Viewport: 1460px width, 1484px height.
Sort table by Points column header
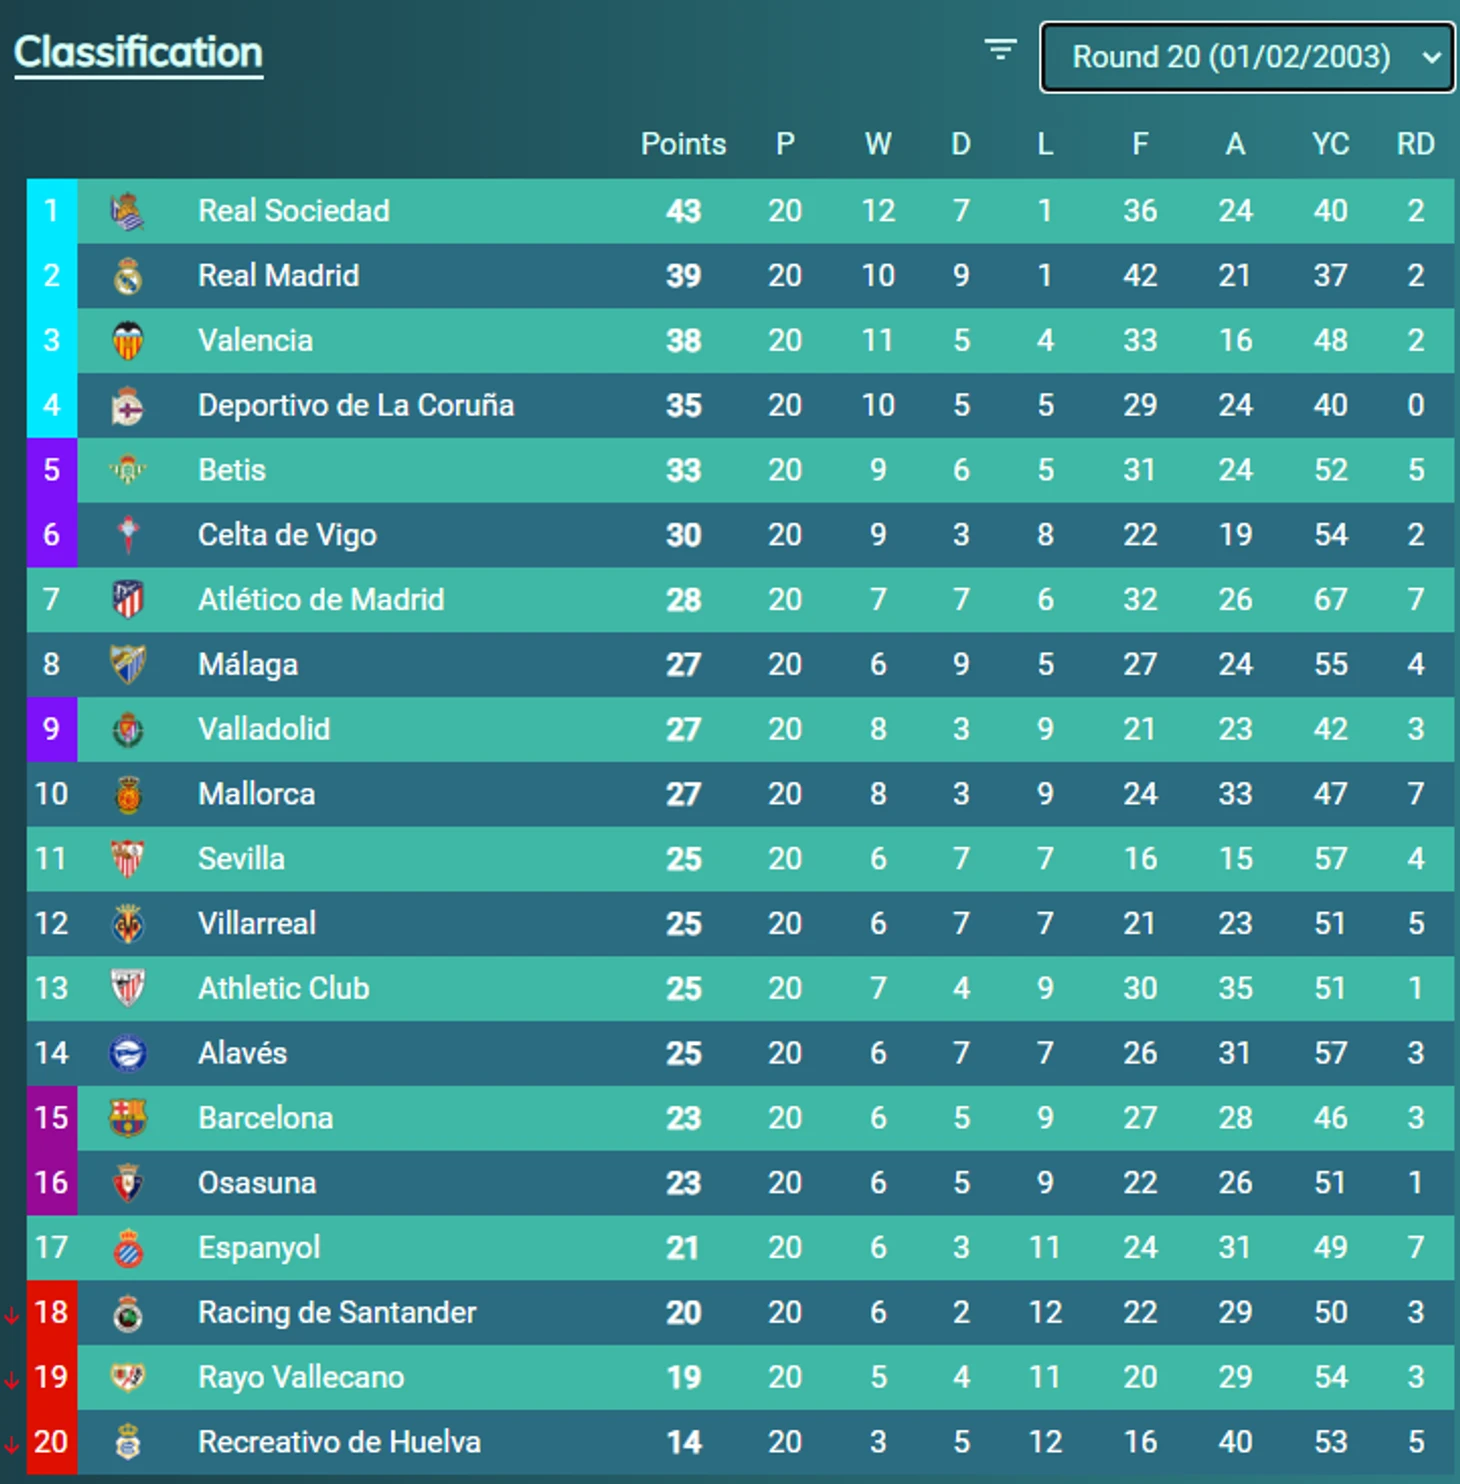tap(683, 144)
